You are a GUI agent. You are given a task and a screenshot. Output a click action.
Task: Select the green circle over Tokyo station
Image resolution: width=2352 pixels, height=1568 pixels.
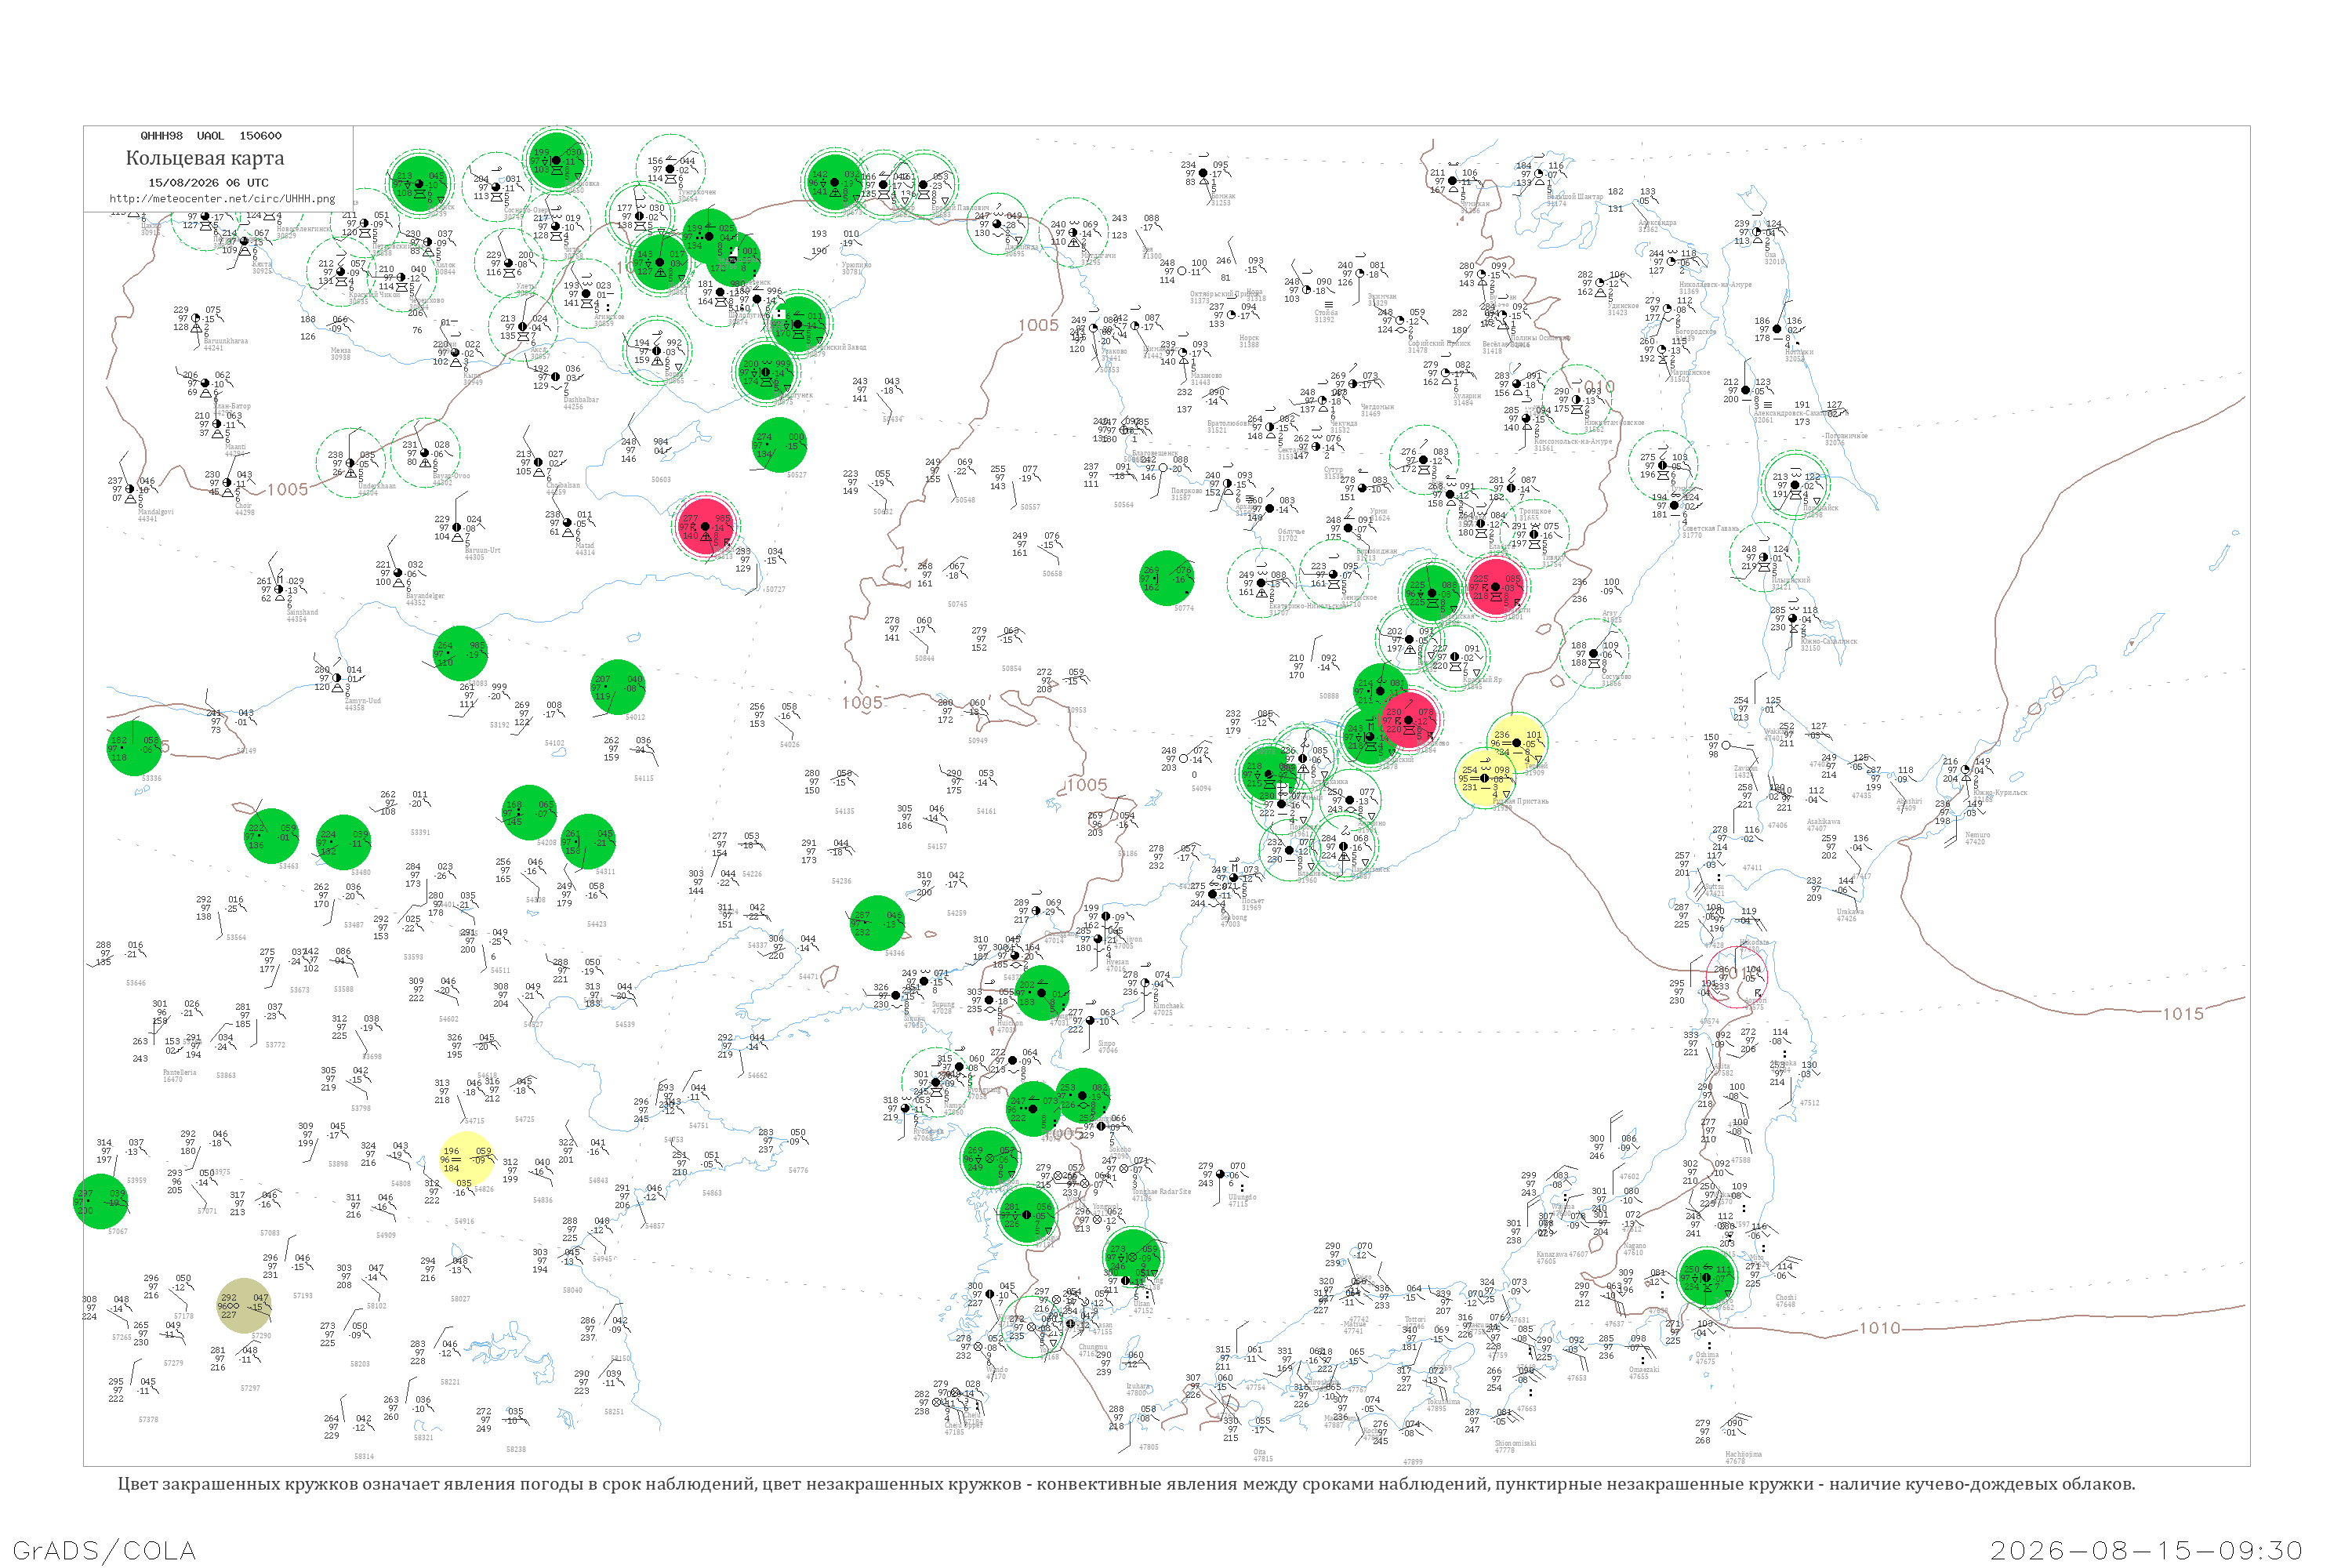[x=1706, y=1277]
